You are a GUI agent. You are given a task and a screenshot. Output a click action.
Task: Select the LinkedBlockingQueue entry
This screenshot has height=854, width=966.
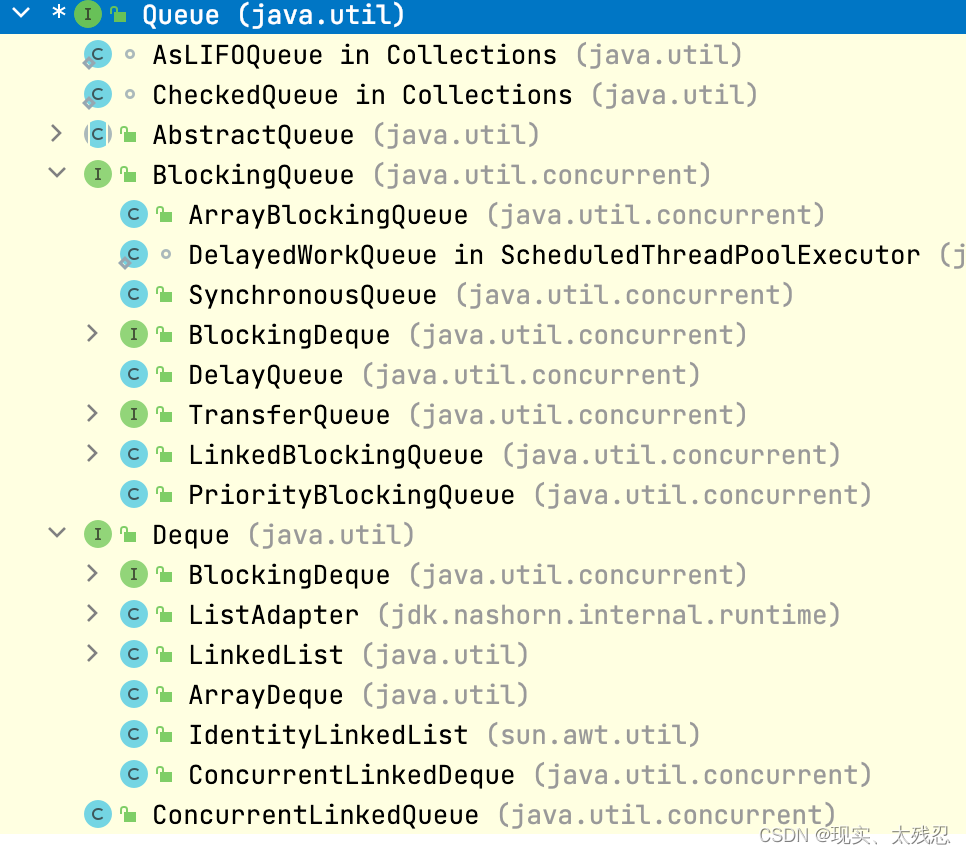coord(514,455)
